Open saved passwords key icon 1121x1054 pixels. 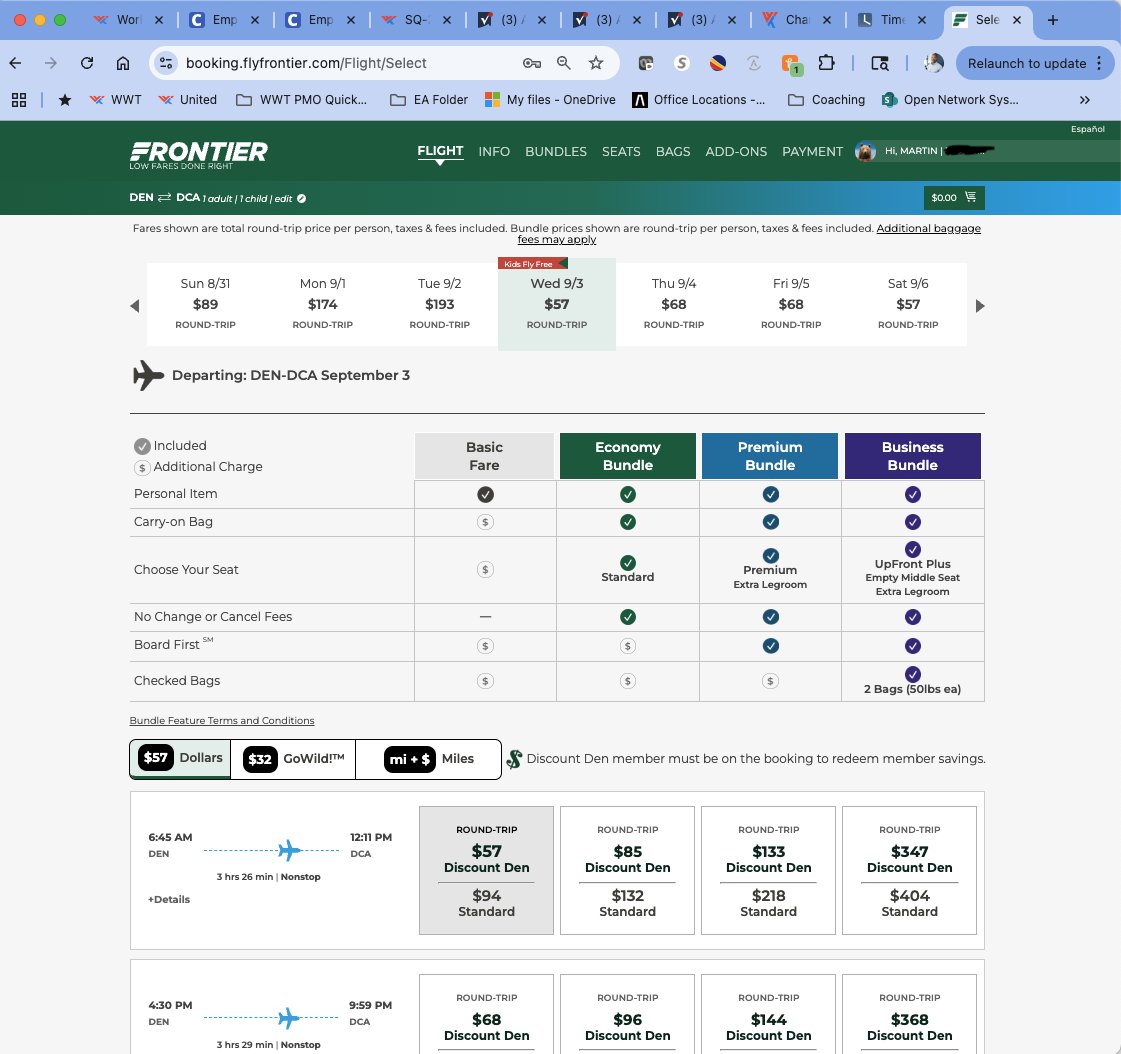point(531,63)
